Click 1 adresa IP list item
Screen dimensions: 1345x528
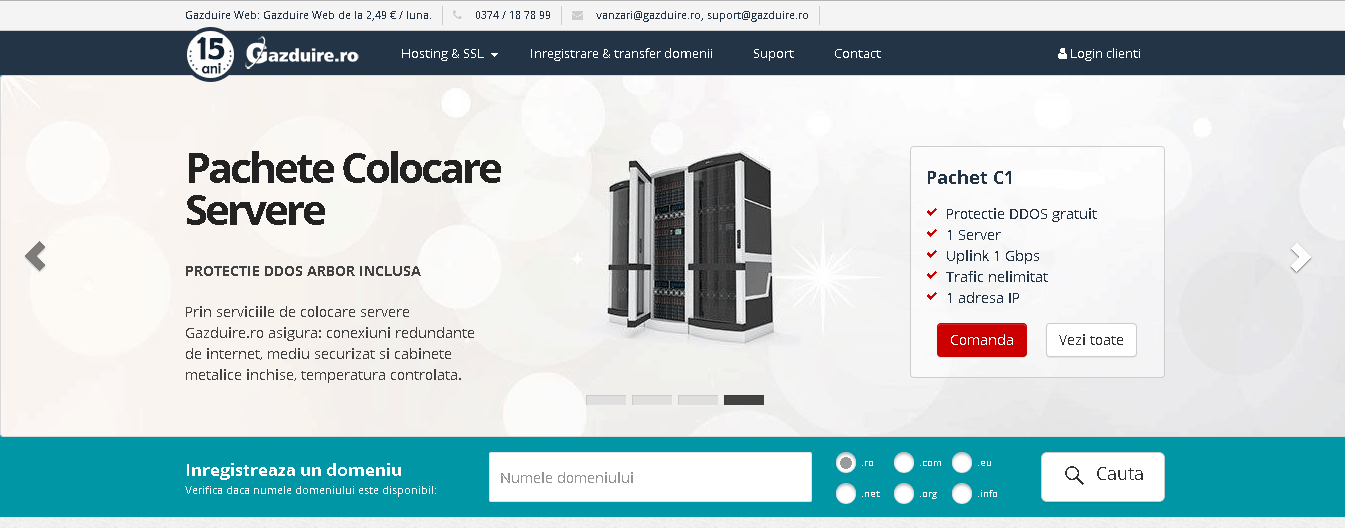click(x=983, y=298)
